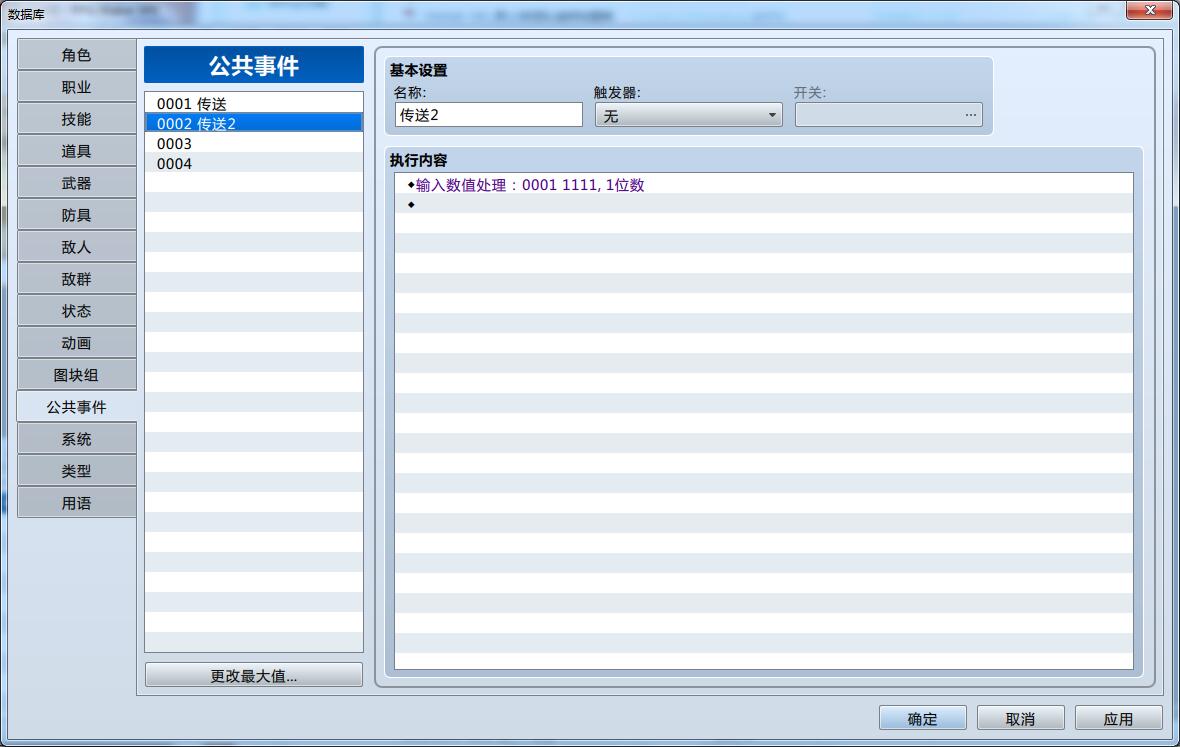Select the 输入数值处理 command line

click(764, 184)
